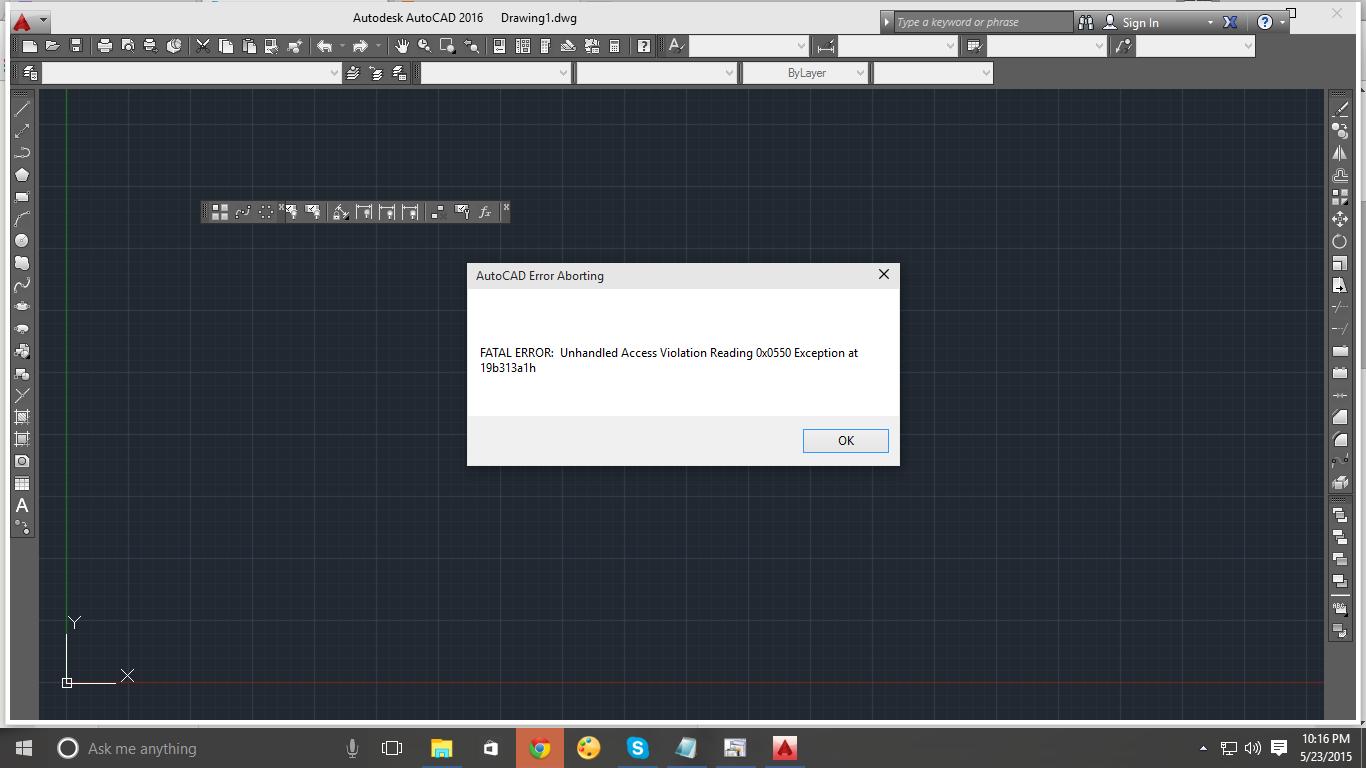The height and width of the screenshot is (768, 1366).
Task: Open the table style dropdown
Action: point(1047,46)
